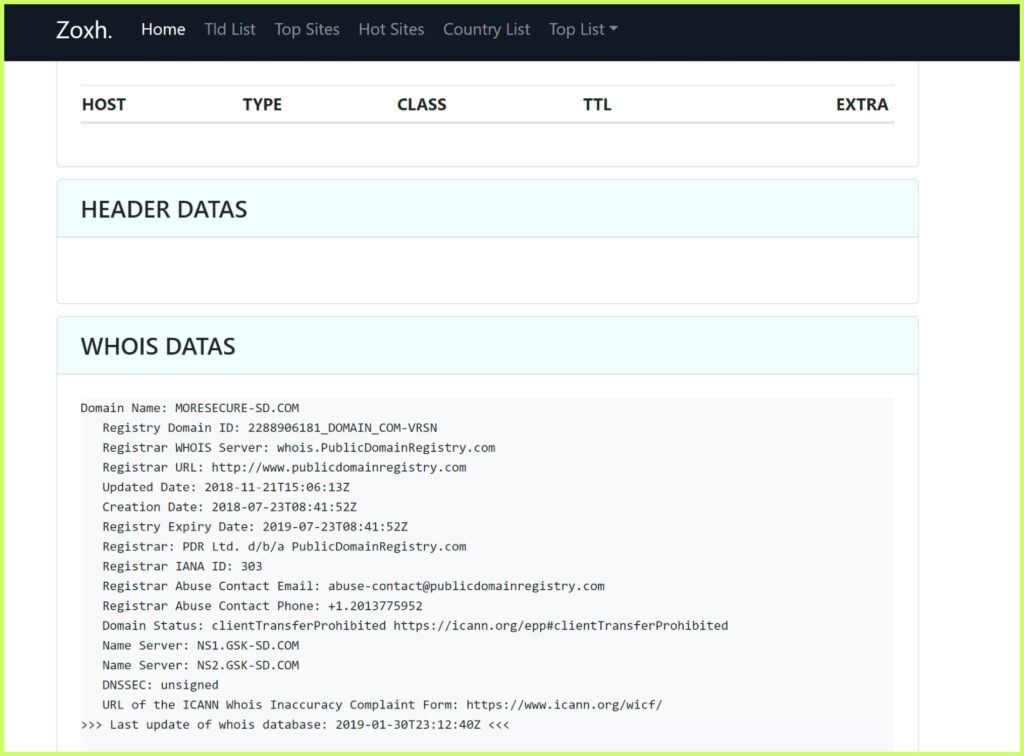Screen dimensions: 1024x756
Task: Click the WHOIS DATAS section heading
Action: coord(158,347)
